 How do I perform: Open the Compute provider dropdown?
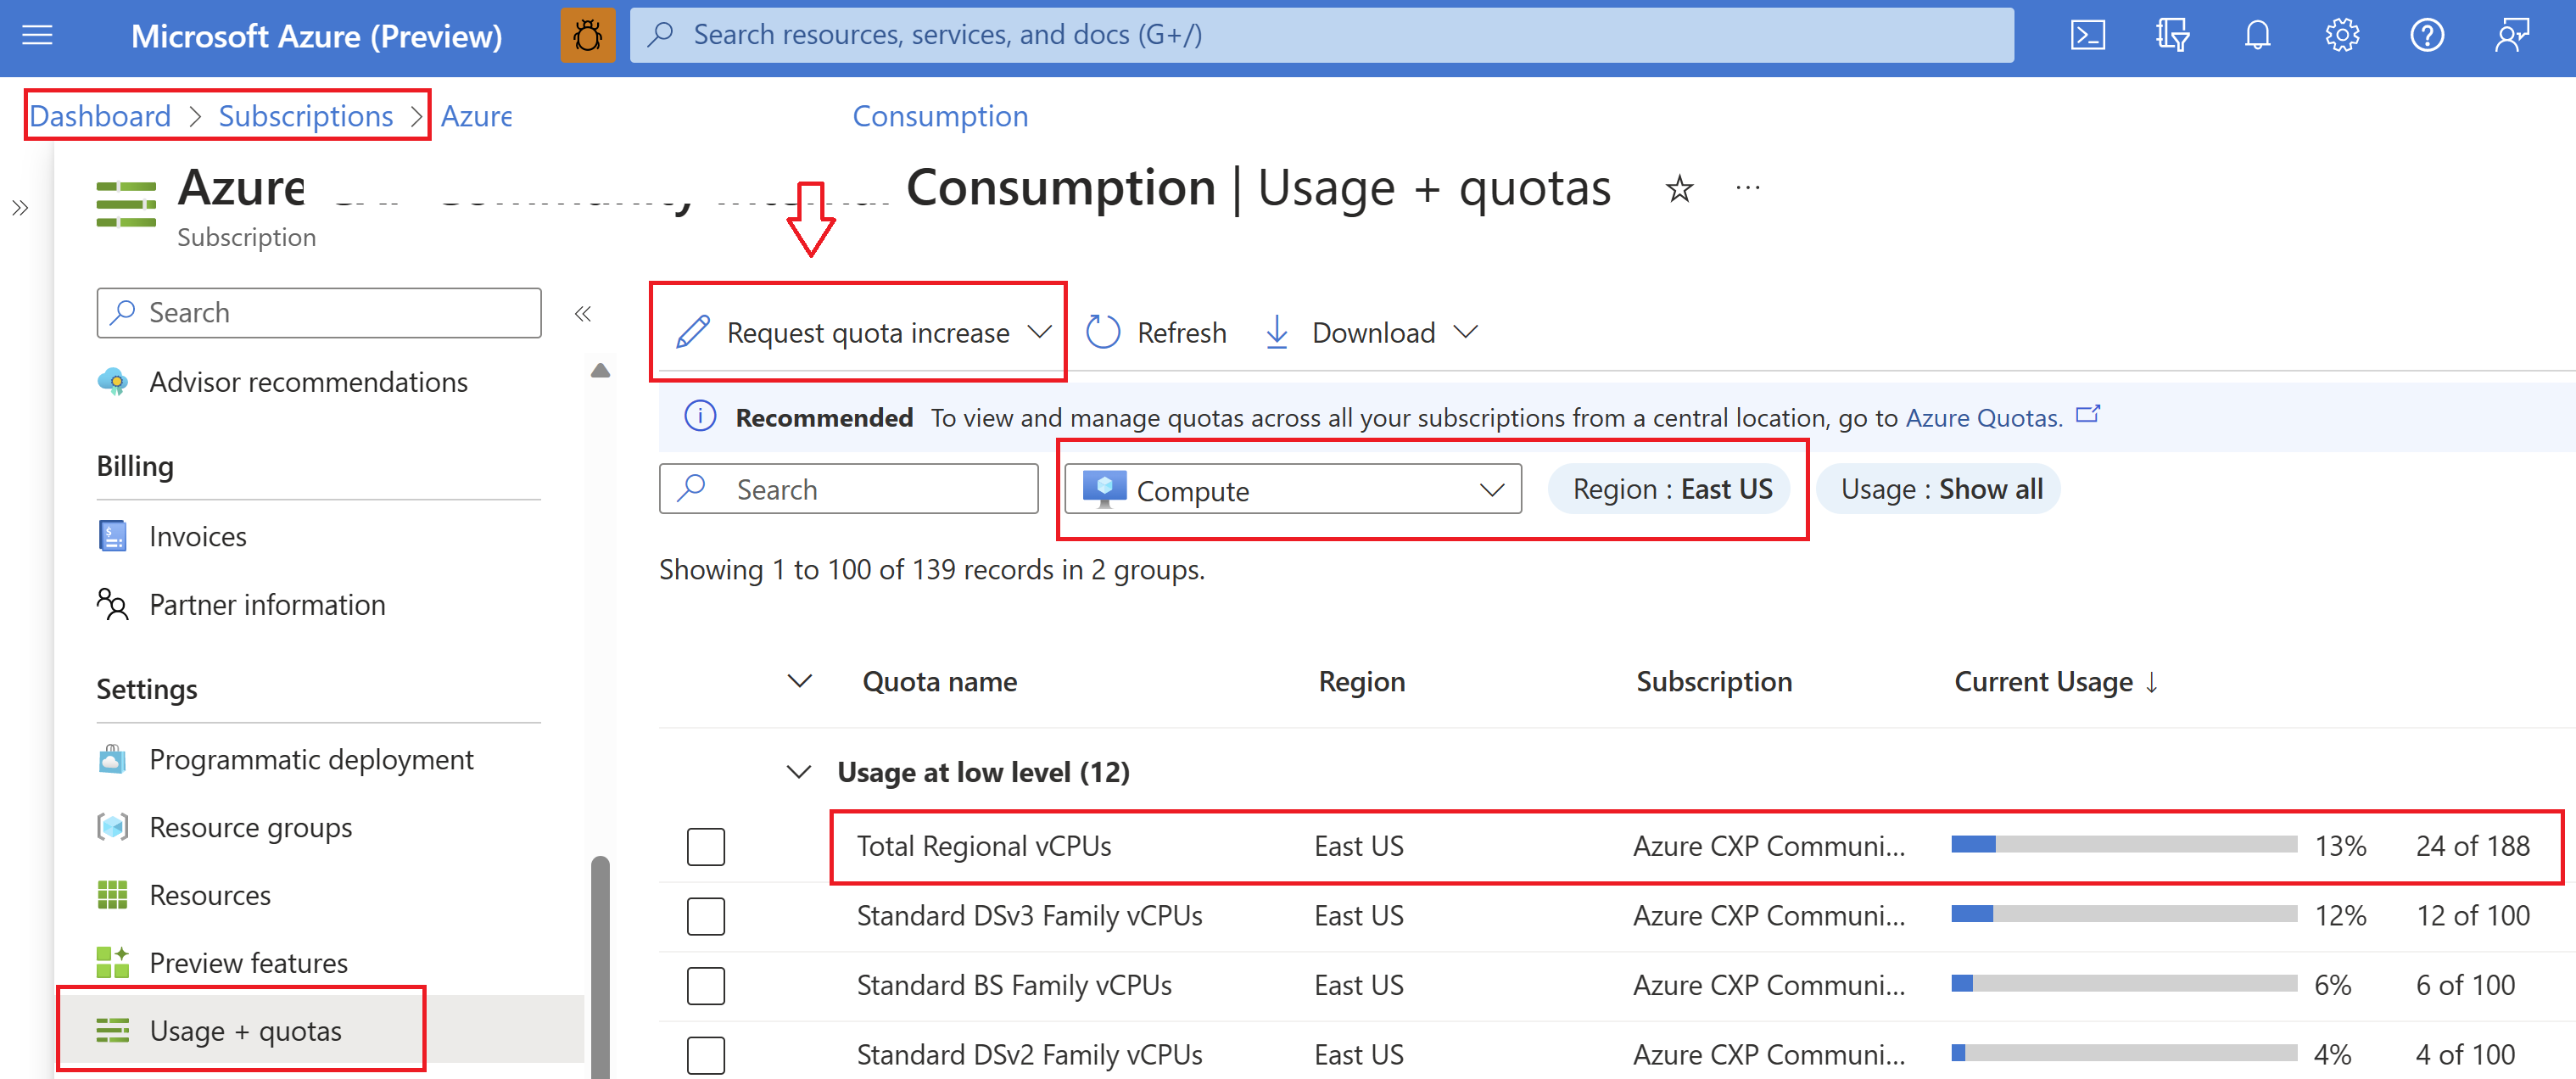[x=1293, y=490]
